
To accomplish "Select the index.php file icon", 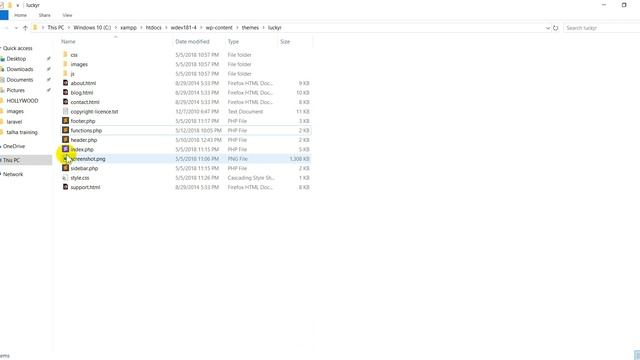I will click(x=65, y=149).
